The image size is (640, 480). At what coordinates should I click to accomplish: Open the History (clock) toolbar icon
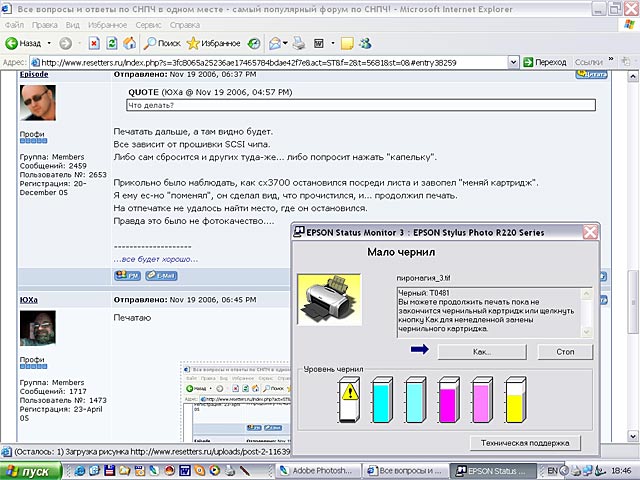point(254,43)
